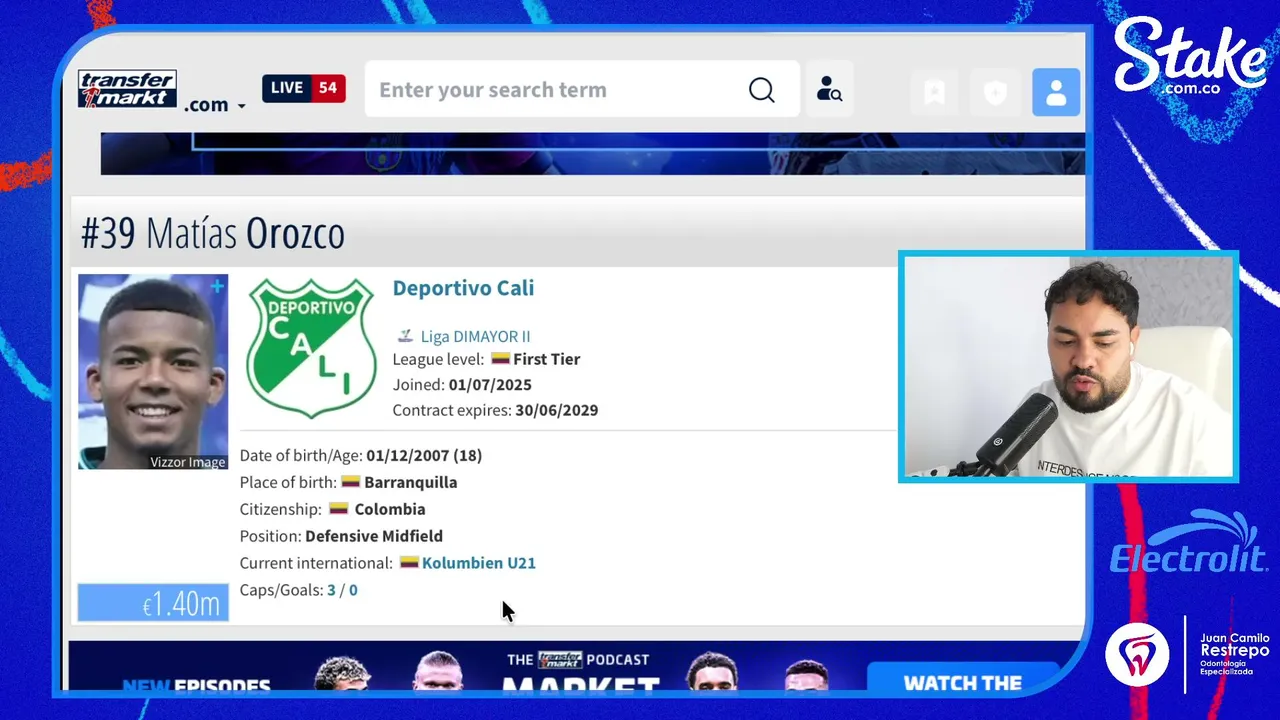Click the Transfermarkt logo
This screenshot has width=1280, height=720.
click(x=127, y=89)
